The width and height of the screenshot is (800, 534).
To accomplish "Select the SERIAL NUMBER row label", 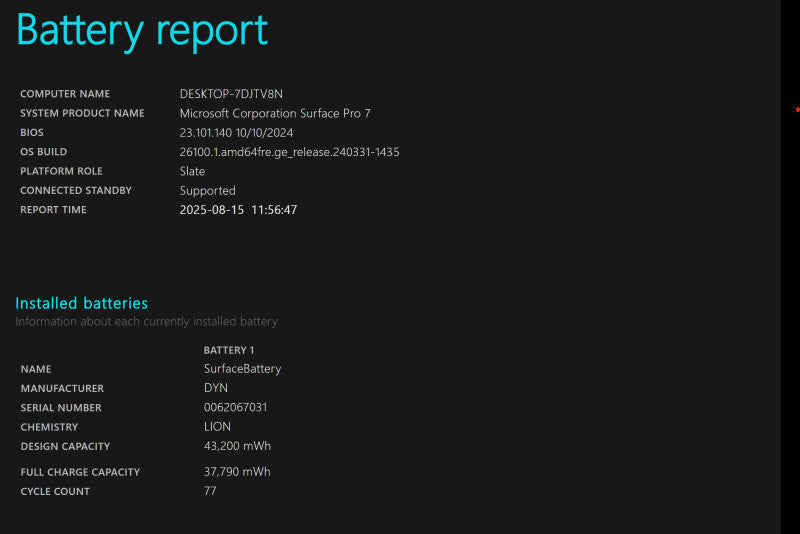I will coord(61,408).
